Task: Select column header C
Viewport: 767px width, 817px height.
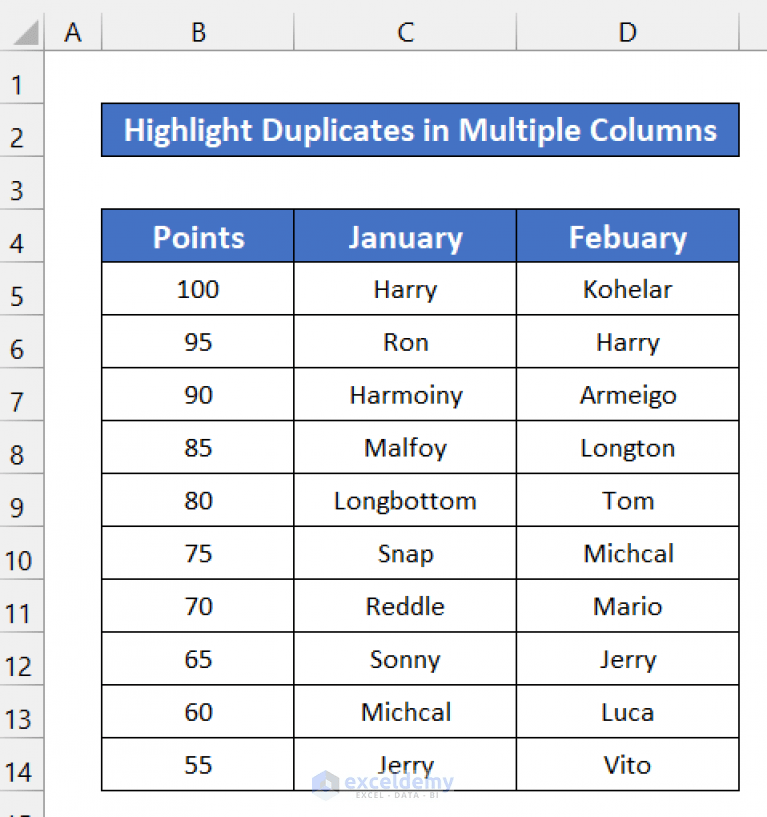Action: tap(405, 31)
